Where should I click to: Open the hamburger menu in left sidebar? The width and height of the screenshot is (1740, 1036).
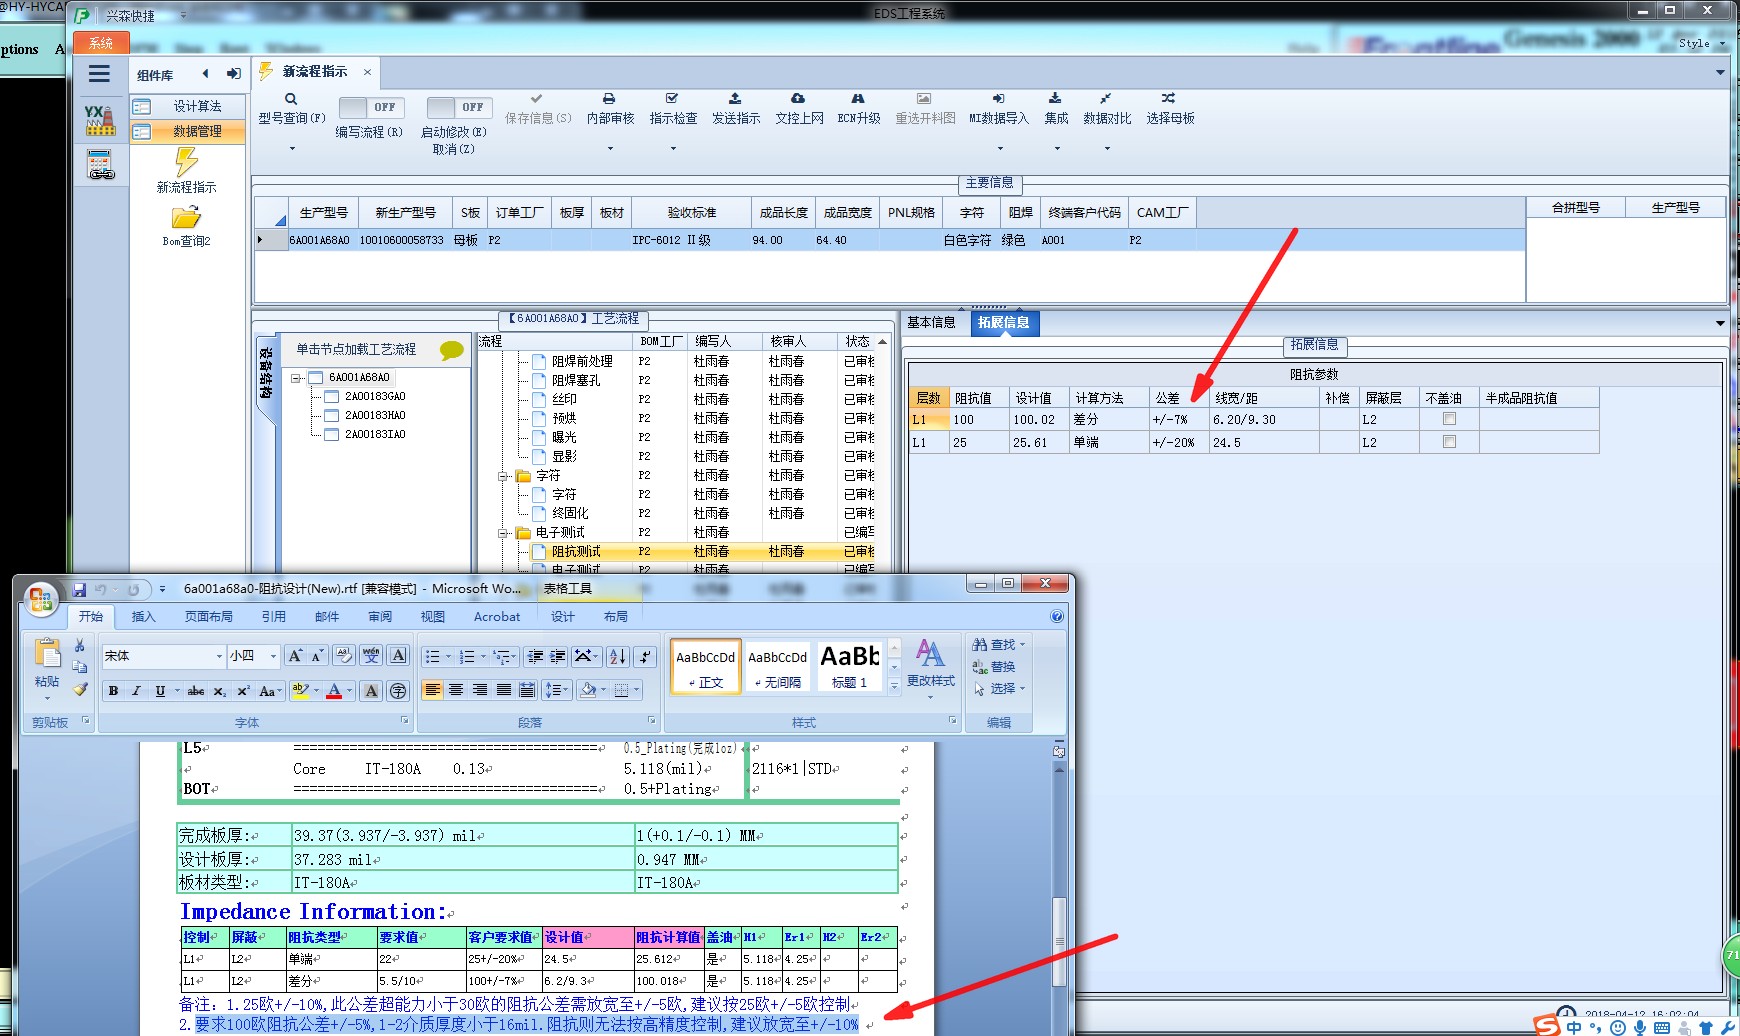pos(99,74)
